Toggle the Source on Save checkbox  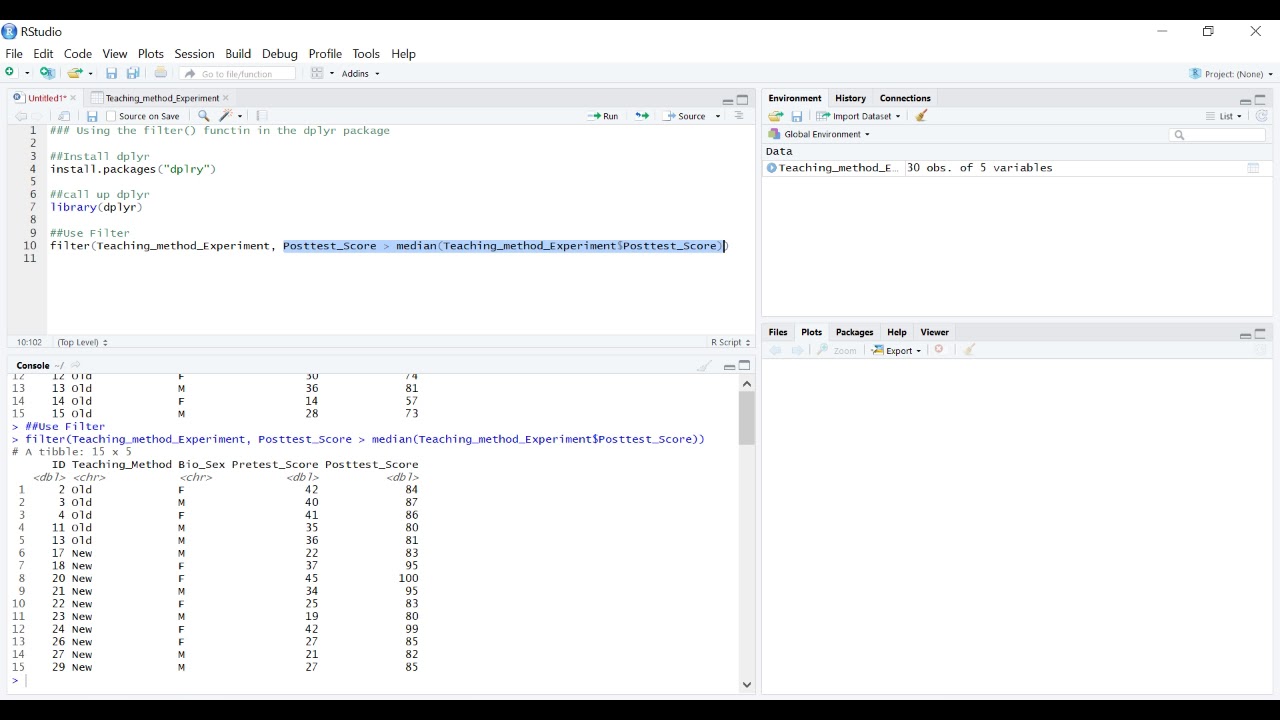click(x=111, y=117)
